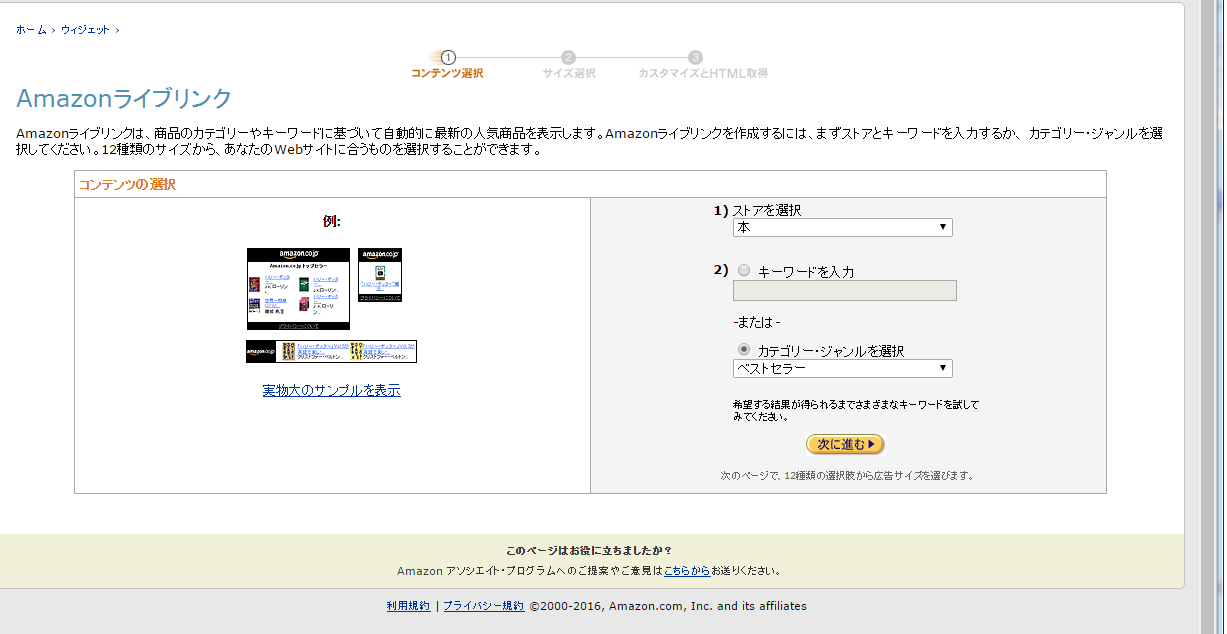Click the Amazonライブリンク page heading

[124, 98]
